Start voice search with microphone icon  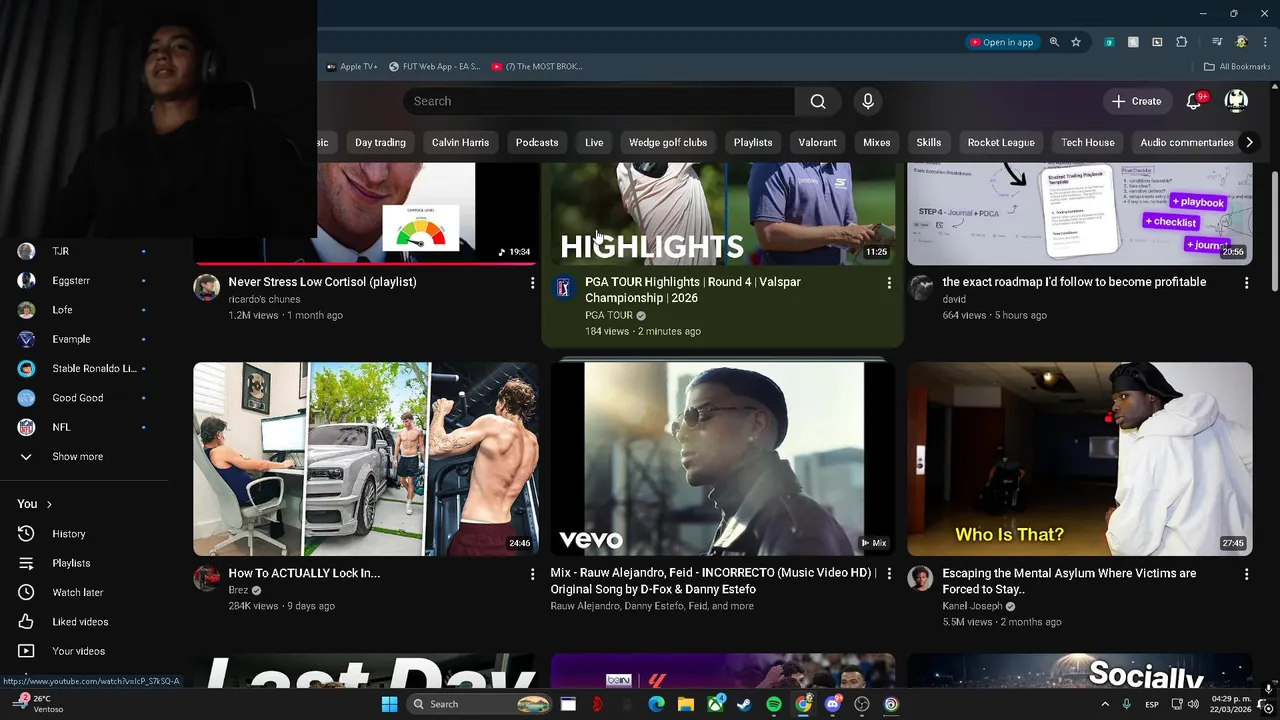[x=868, y=101]
